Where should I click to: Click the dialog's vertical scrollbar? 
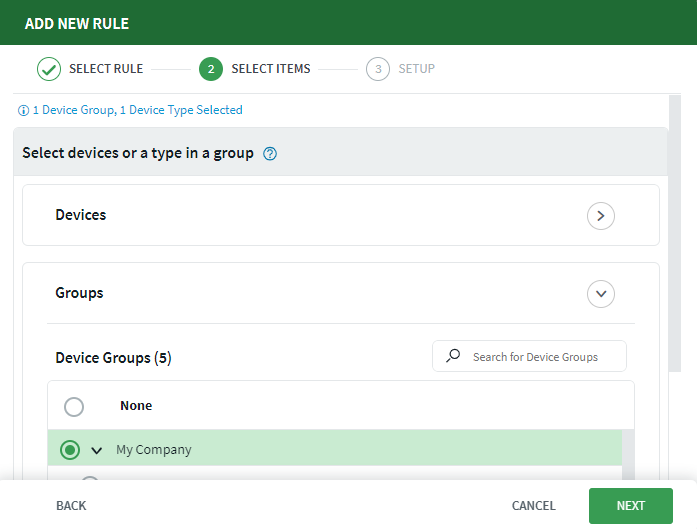click(x=675, y=233)
